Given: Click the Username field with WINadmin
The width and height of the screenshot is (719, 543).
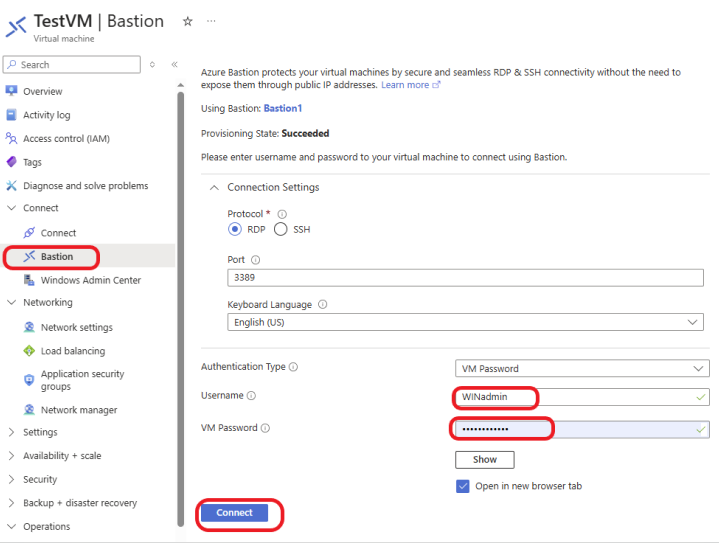Looking at the screenshot, I should tap(582, 397).
